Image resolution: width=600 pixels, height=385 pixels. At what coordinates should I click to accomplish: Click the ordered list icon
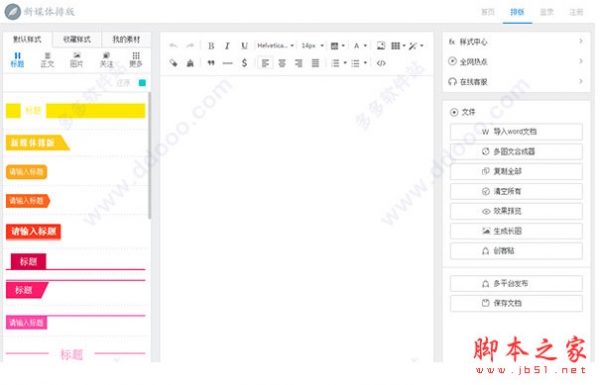click(x=335, y=63)
